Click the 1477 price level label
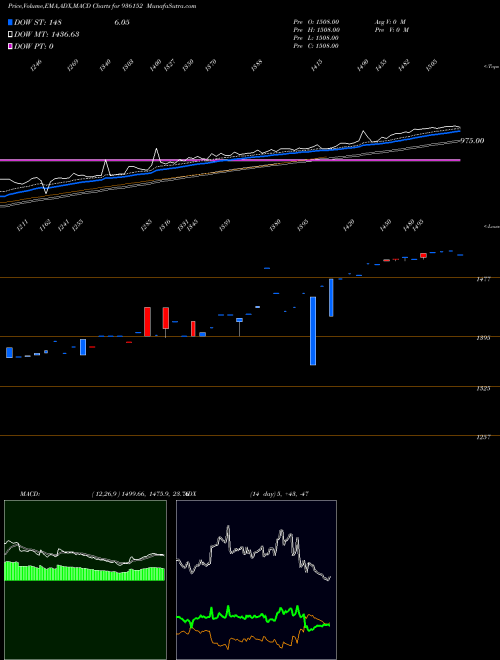Viewport: 500px width, 660px height. pos(484,279)
